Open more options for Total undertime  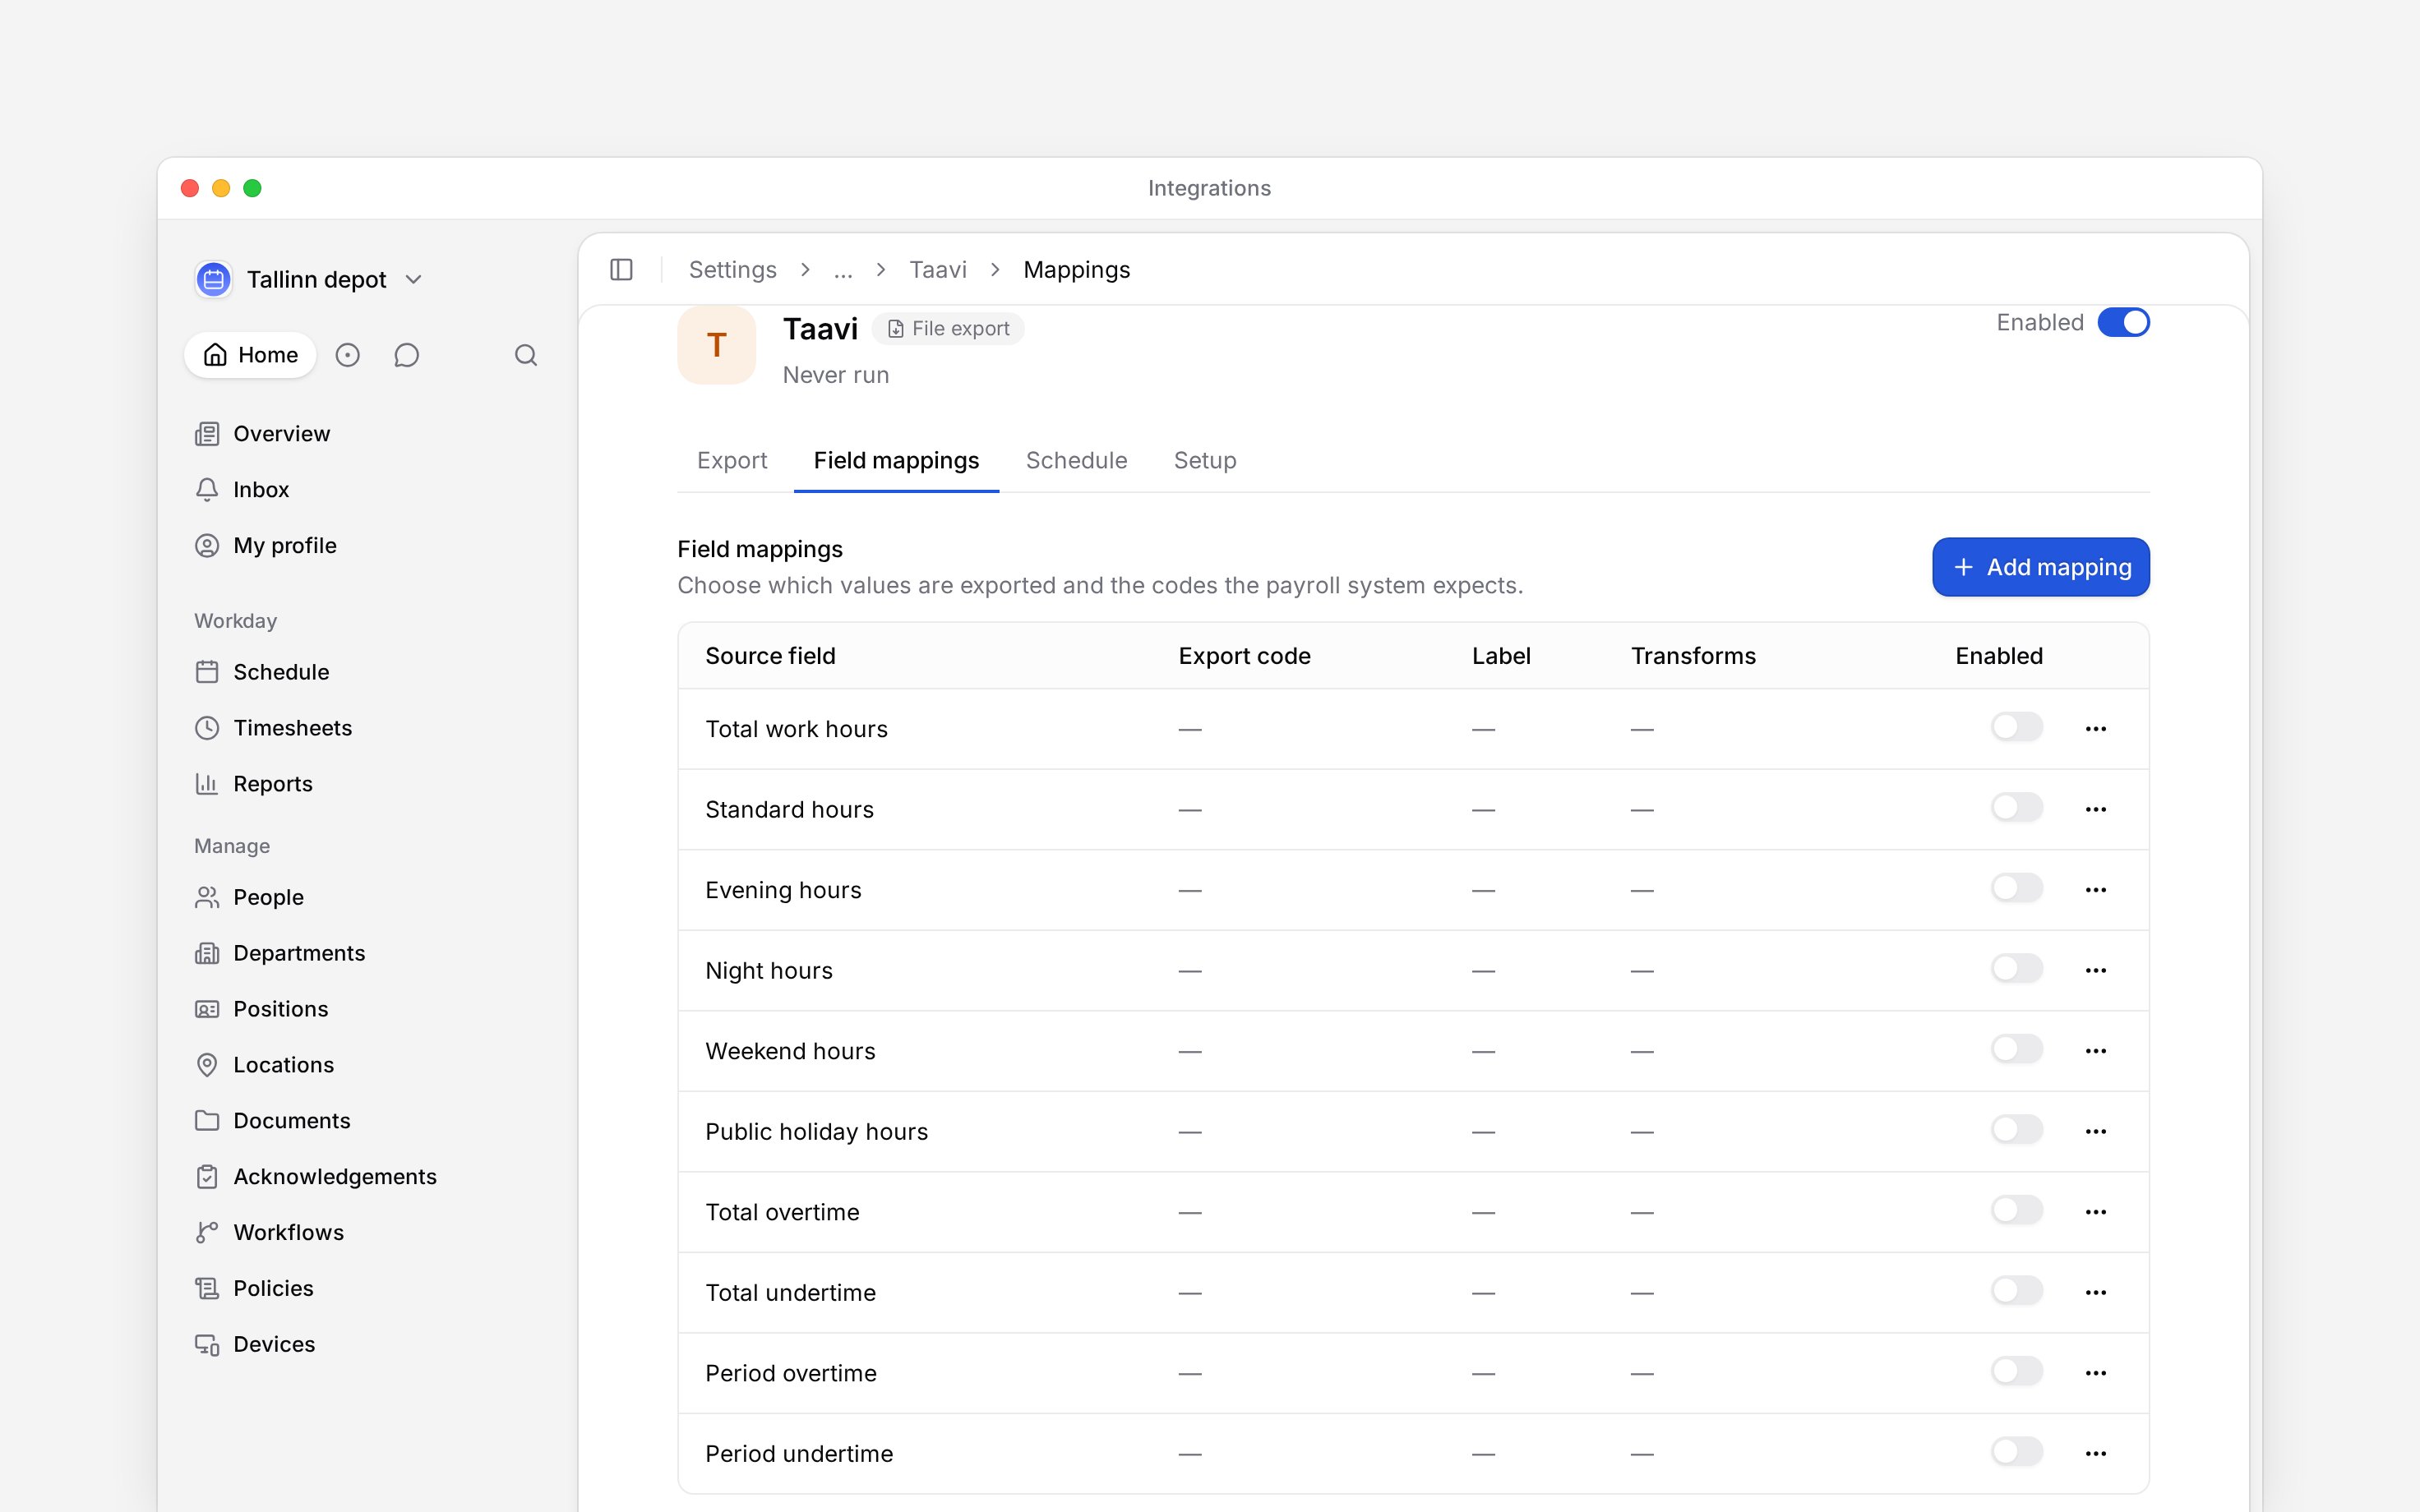tap(2096, 1292)
